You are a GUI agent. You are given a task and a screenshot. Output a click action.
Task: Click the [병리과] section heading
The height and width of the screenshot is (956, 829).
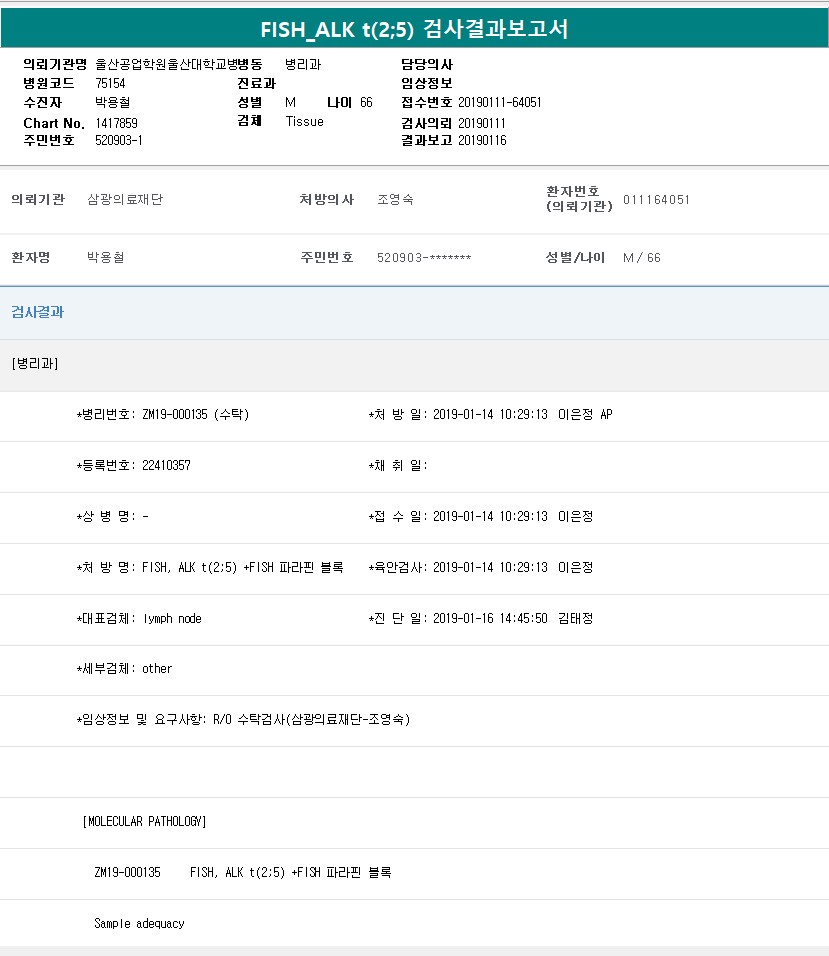click(35, 364)
